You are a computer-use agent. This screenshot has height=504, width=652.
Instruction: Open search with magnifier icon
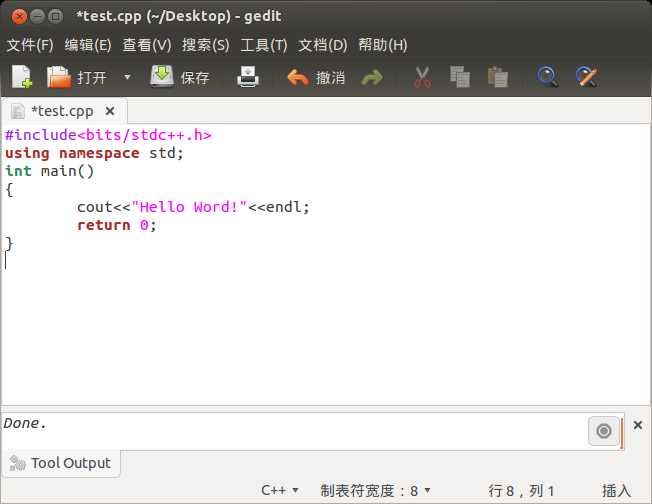[x=547, y=77]
